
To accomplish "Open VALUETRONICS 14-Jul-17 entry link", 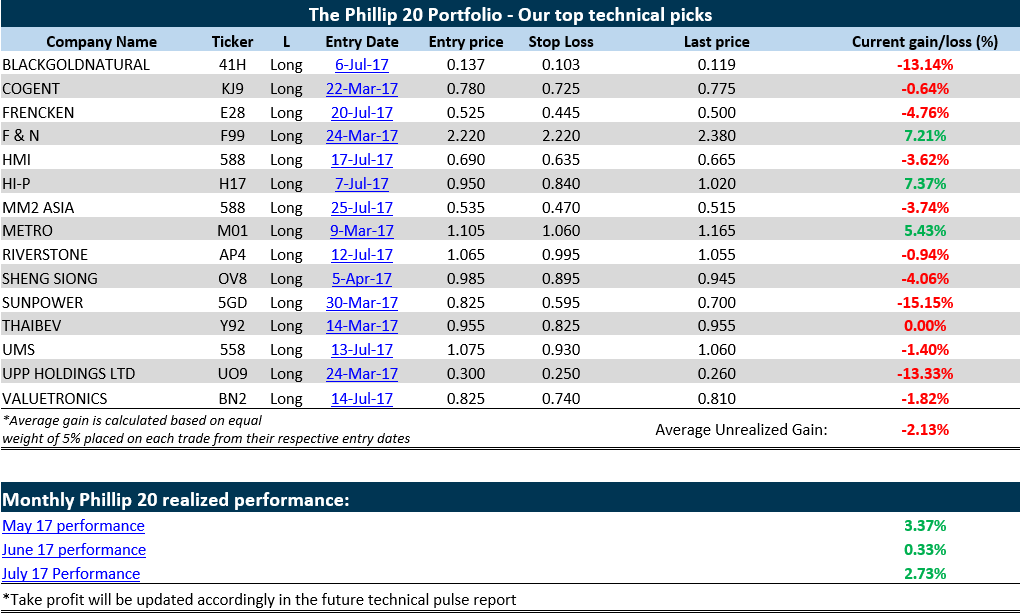I will pyautogui.click(x=362, y=398).
